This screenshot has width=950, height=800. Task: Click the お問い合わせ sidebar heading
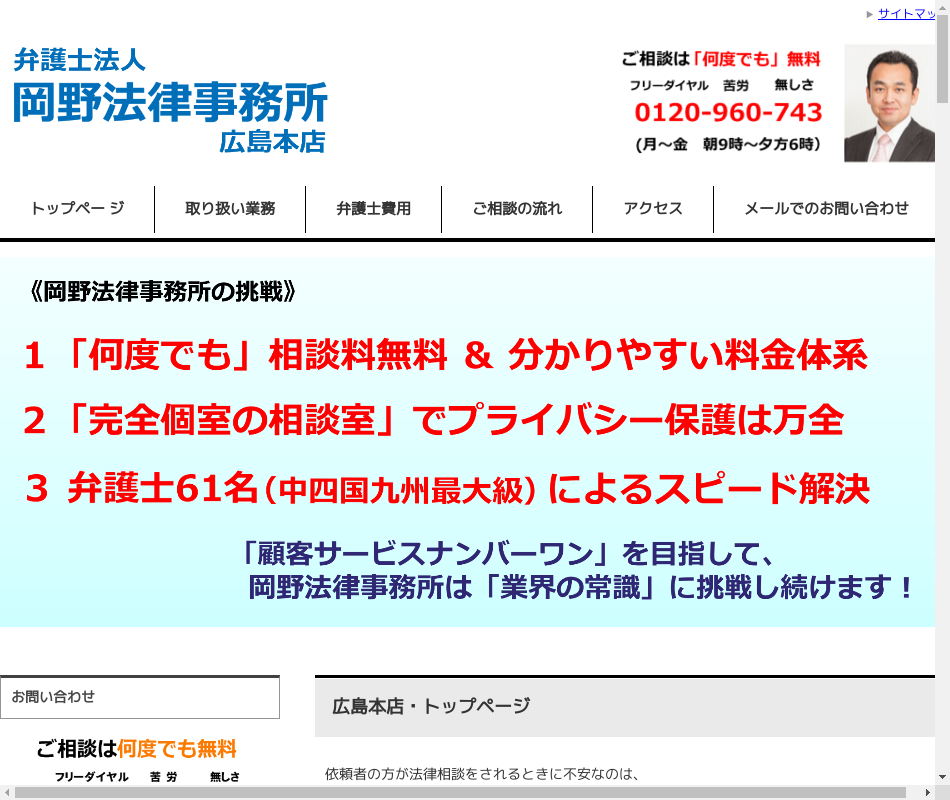tap(140, 697)
